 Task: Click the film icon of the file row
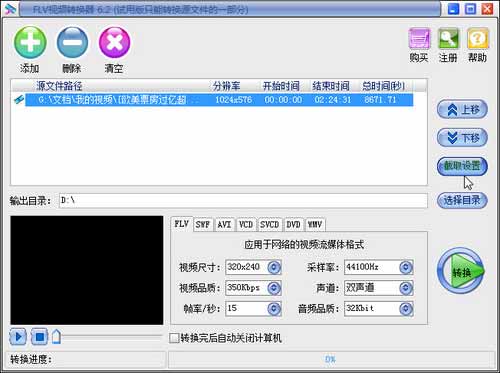(19, 100)
